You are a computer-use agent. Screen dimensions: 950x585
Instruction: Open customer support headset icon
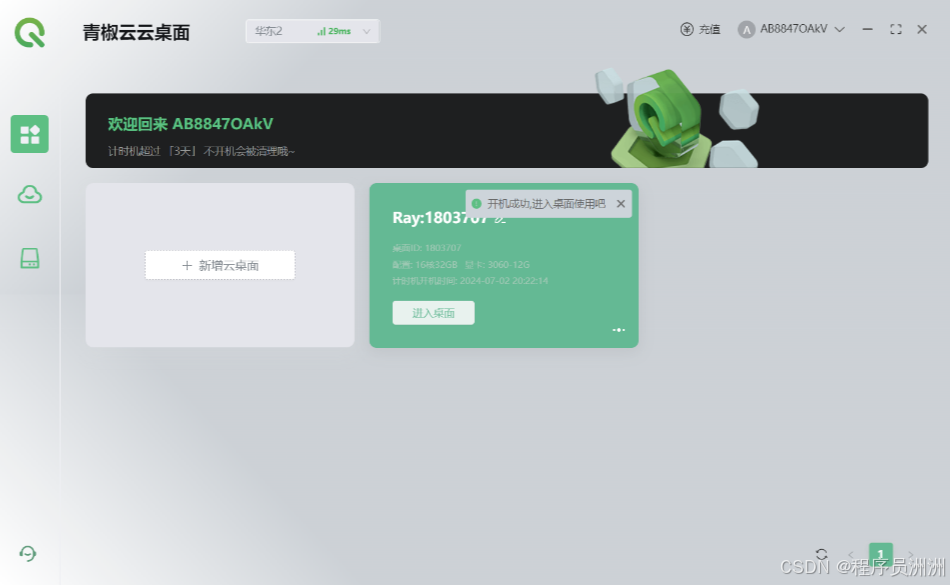click(x=28, y=554)
